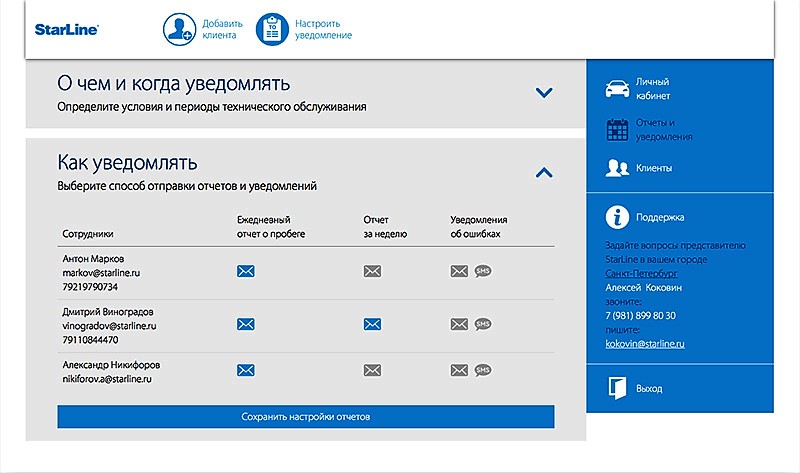Enable weekly report email for Антон Марков

372,271
